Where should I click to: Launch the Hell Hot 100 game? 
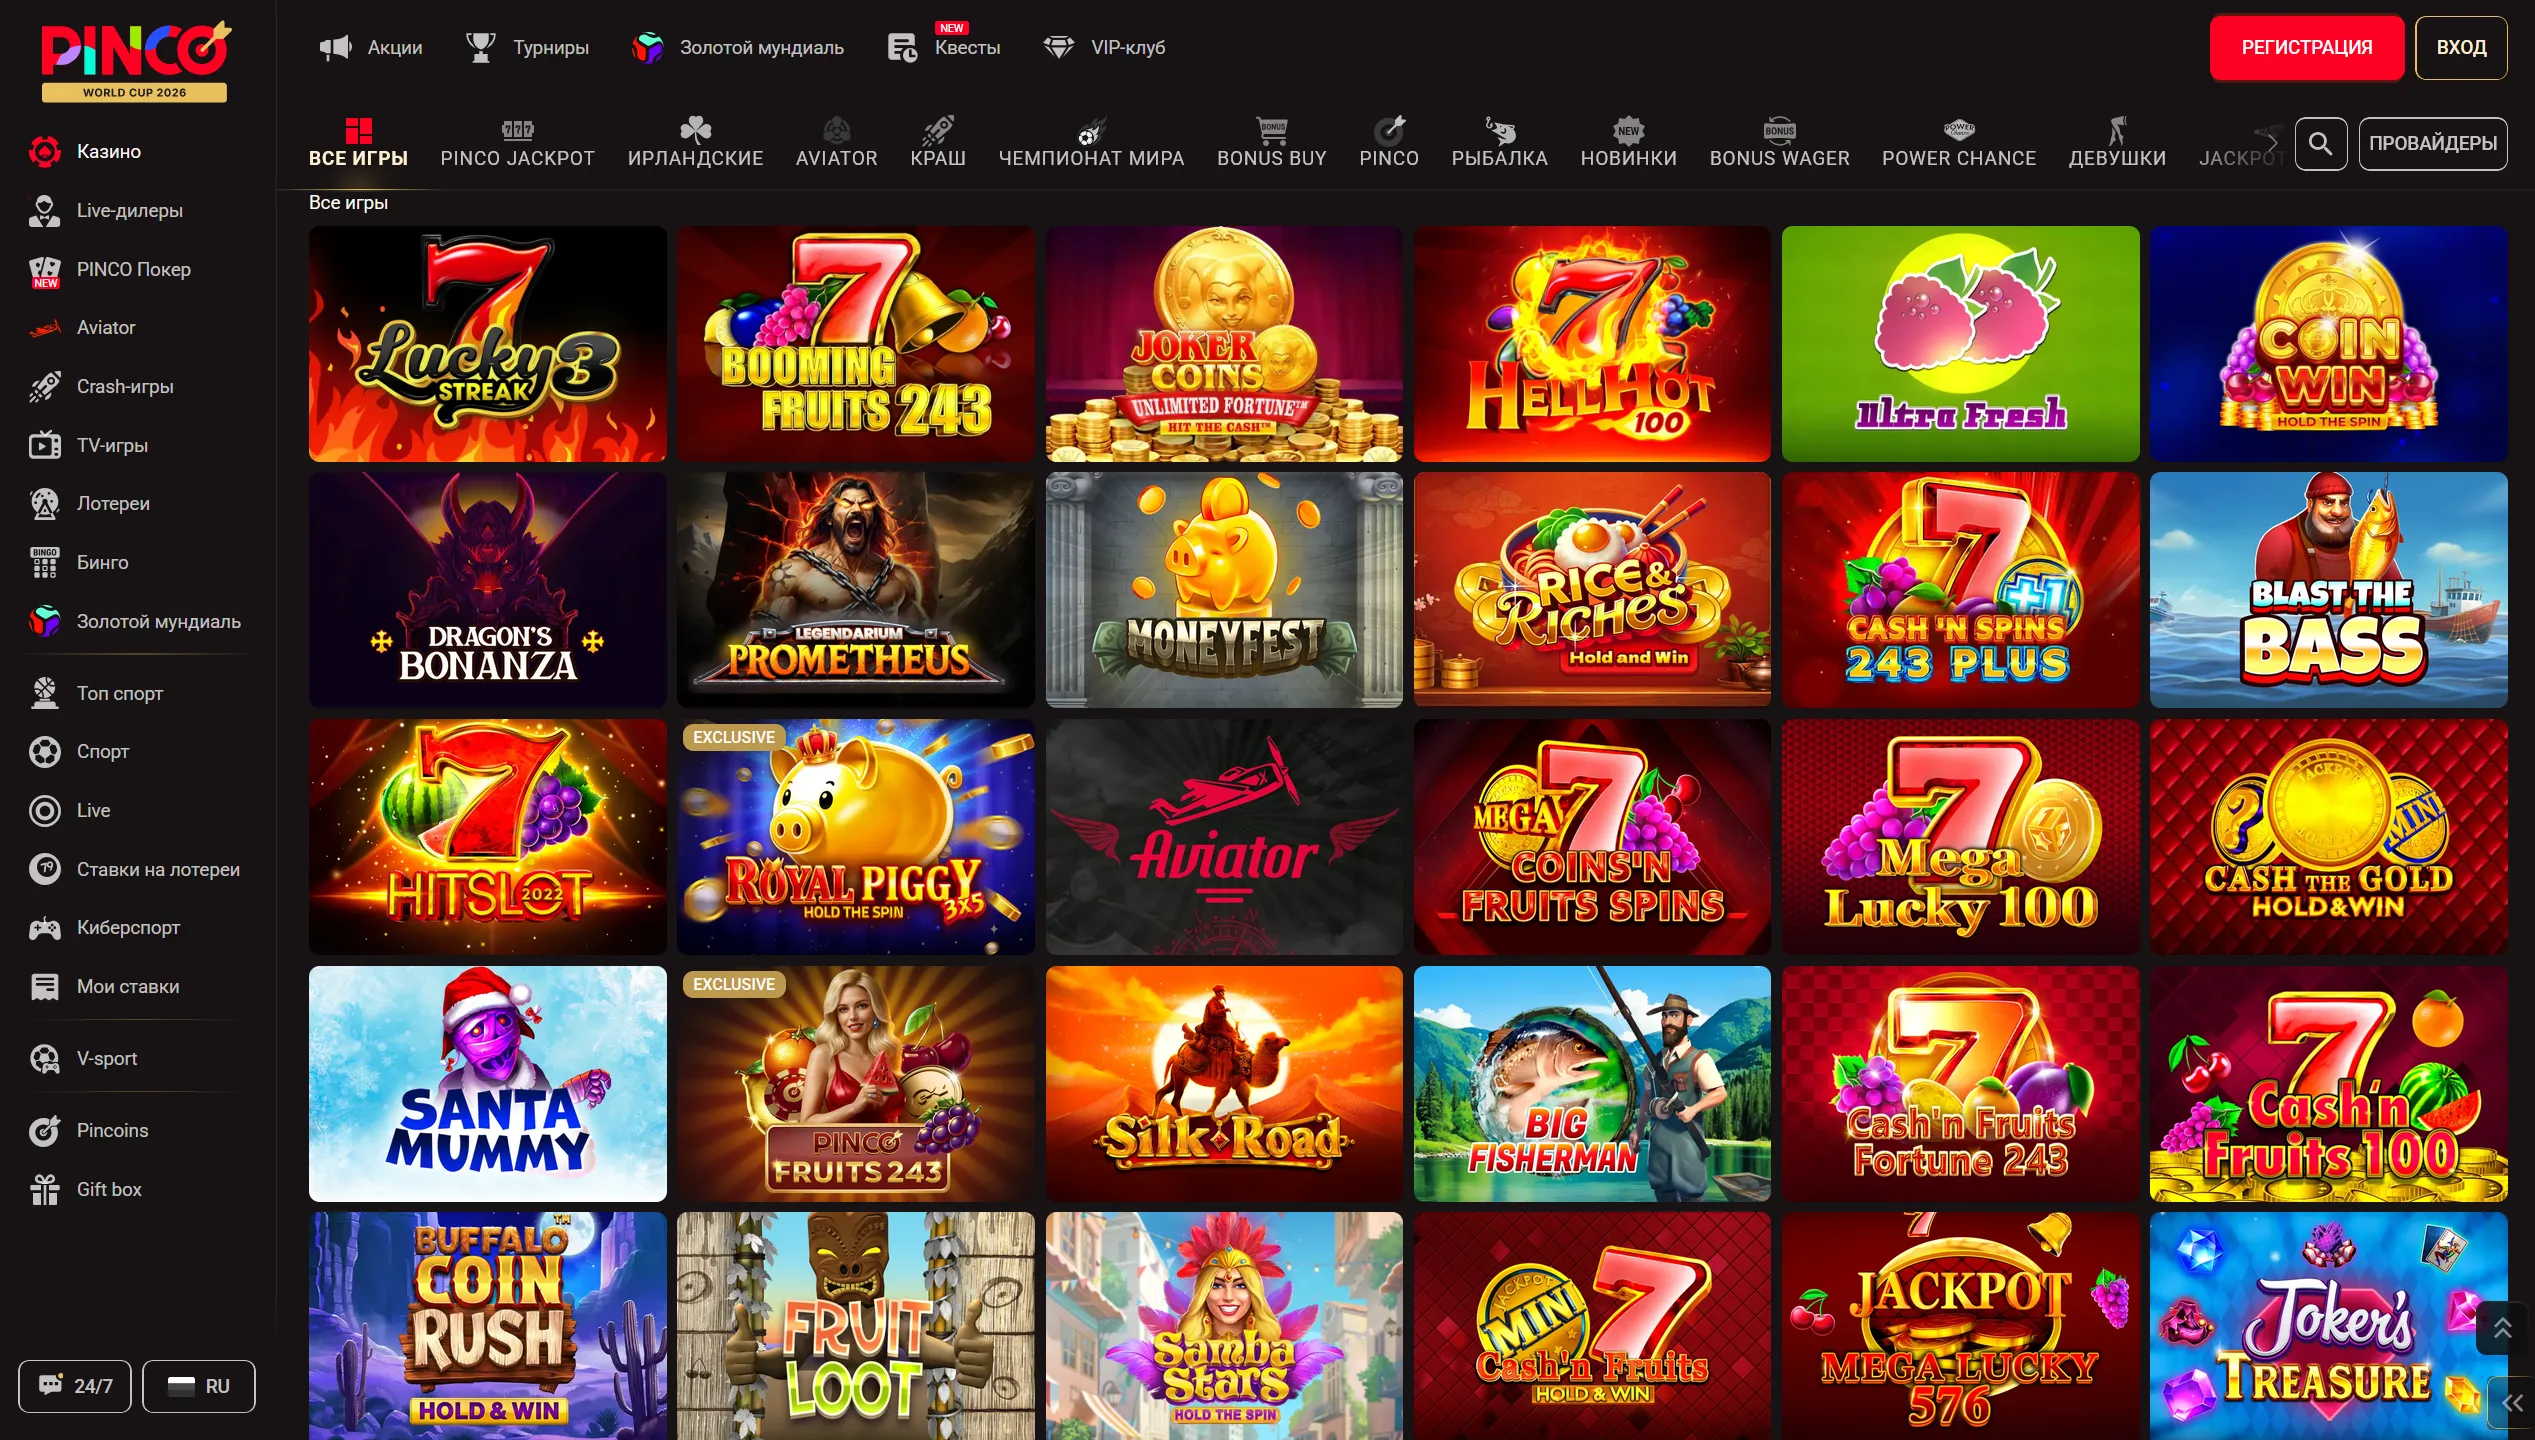[1592, 343]
